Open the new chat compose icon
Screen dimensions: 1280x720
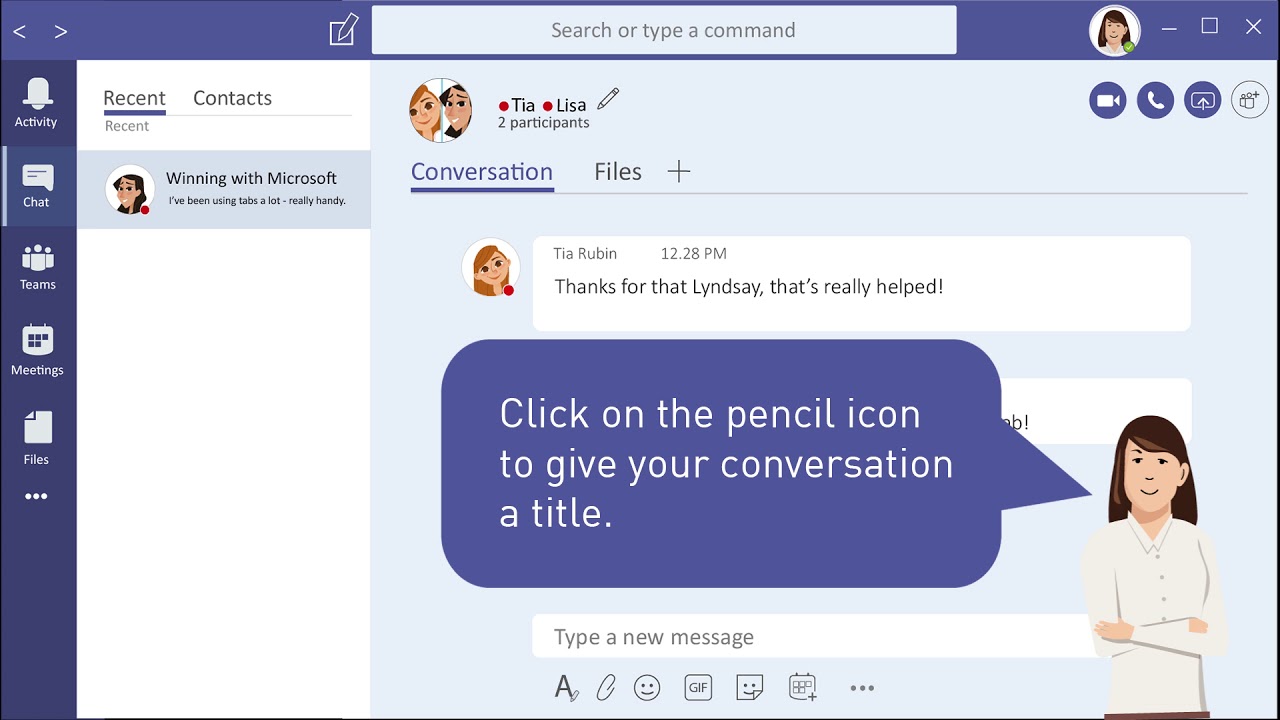pyautogui.click(x=344, y=29)
